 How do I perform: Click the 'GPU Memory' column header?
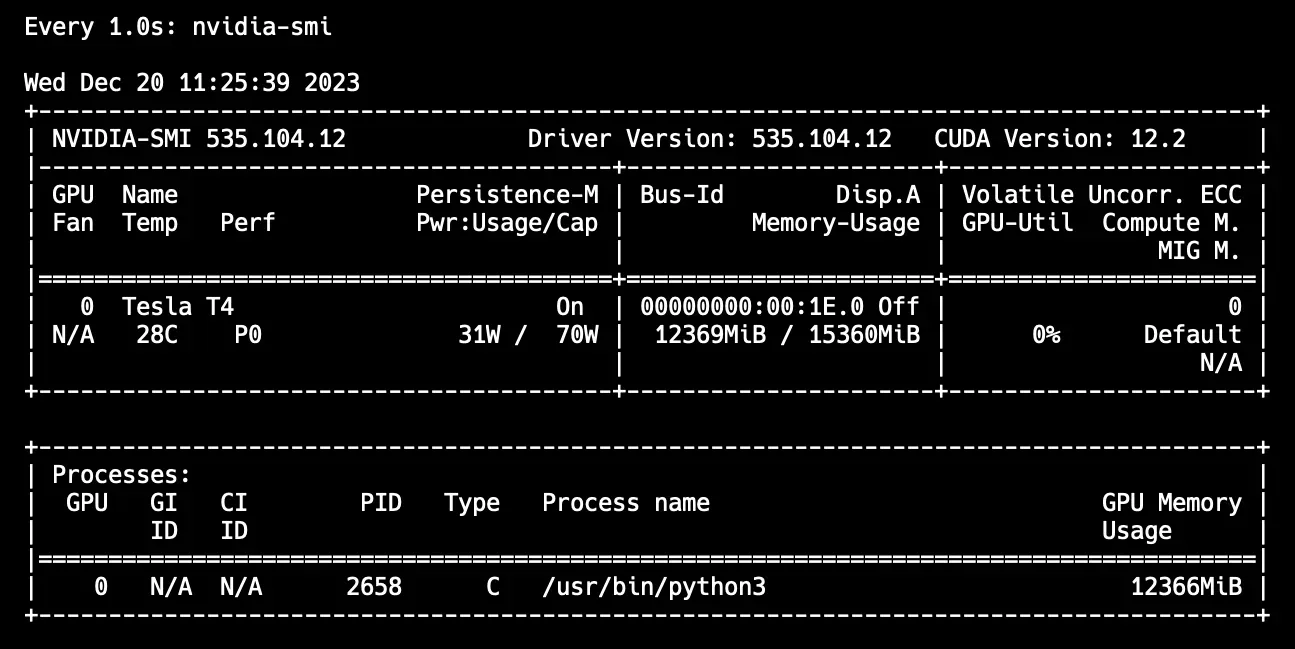1172,503
